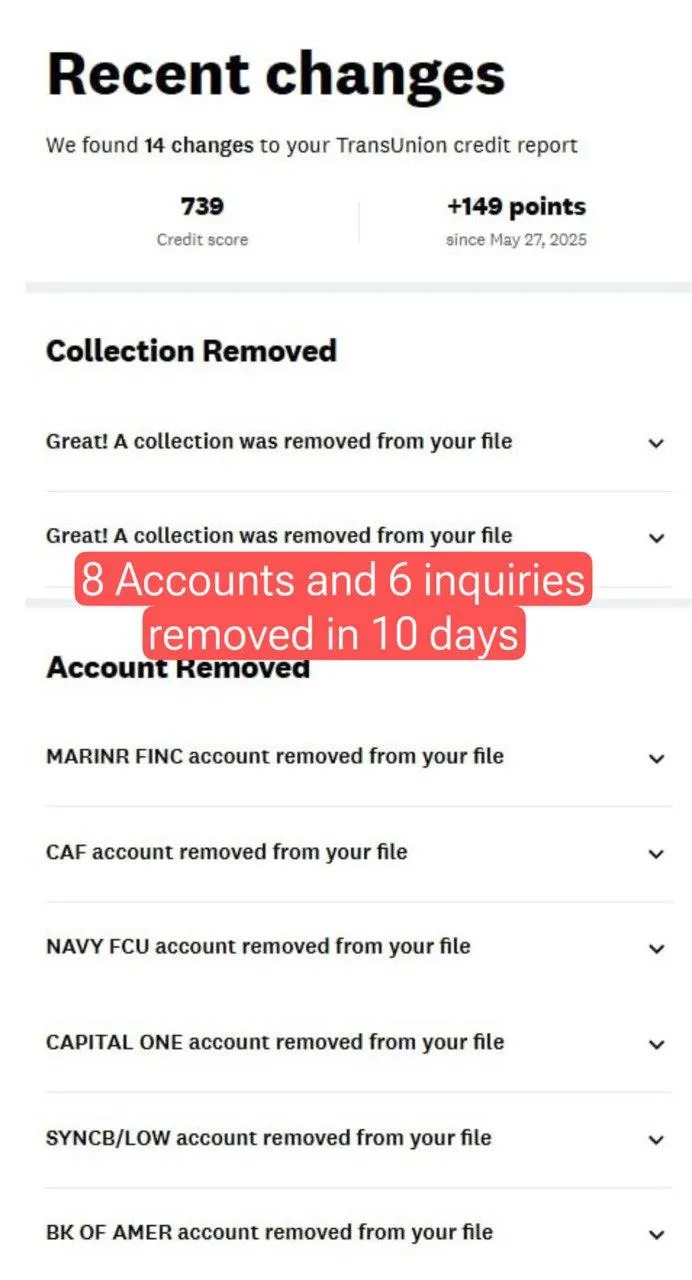Expand MARINR FINC account chevron

tap(656, 759)
